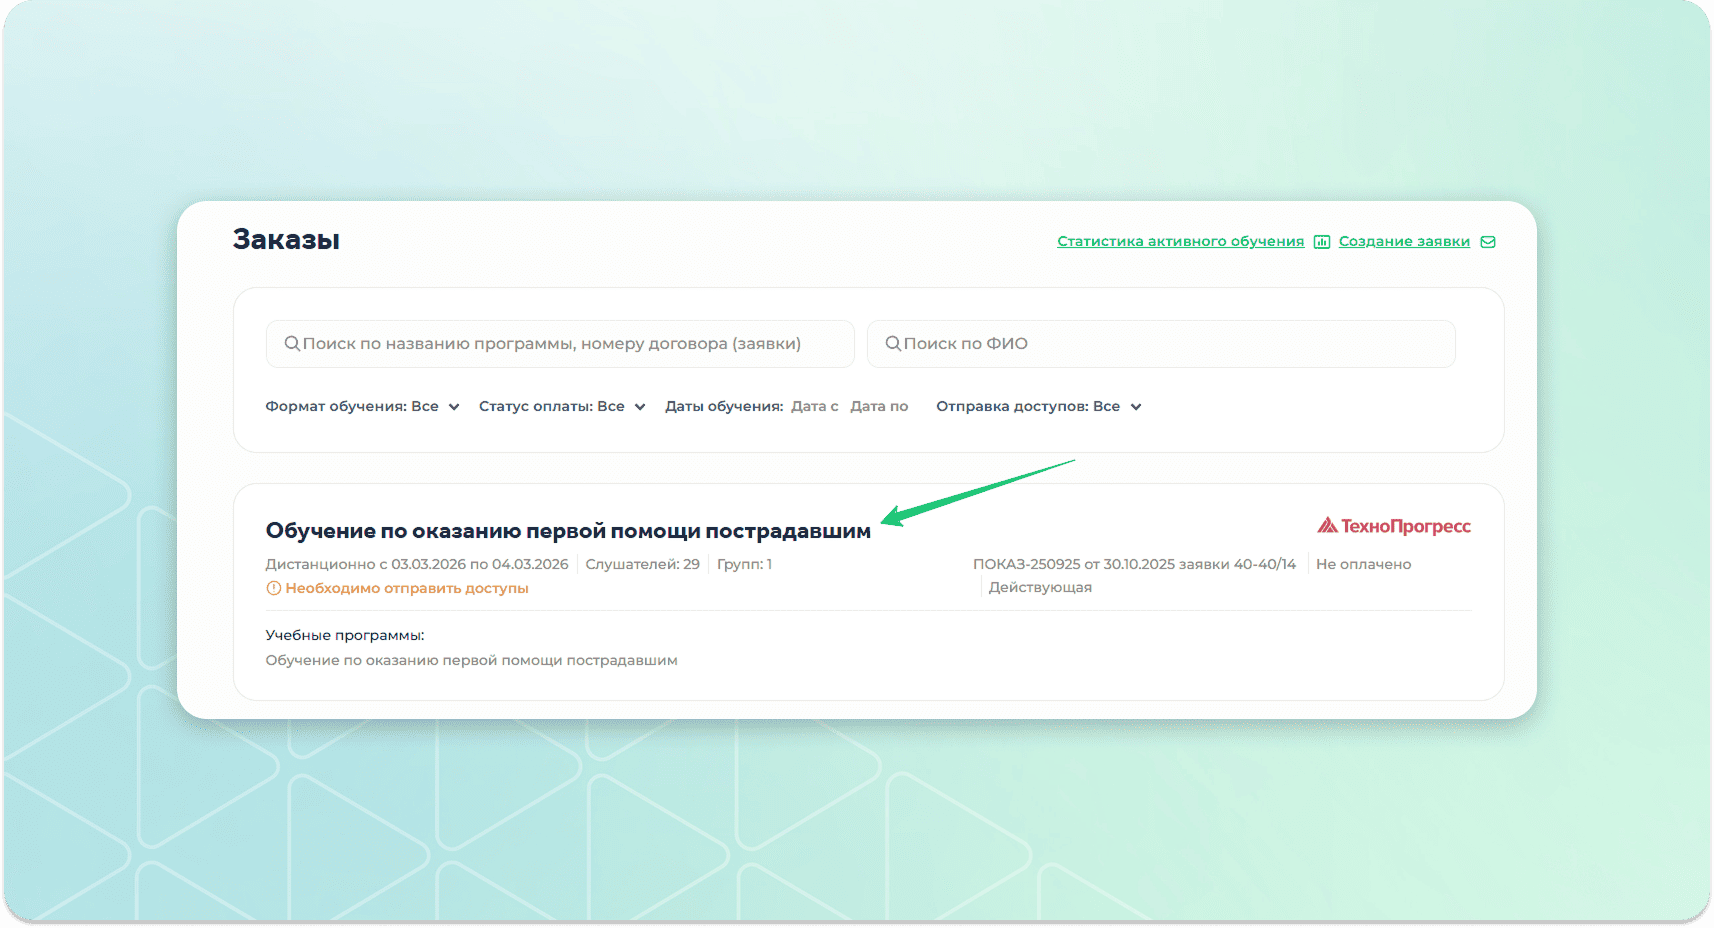Set the end date in the Дата по field
Screen dimensions: 1714x928
(x=879, y=406)
